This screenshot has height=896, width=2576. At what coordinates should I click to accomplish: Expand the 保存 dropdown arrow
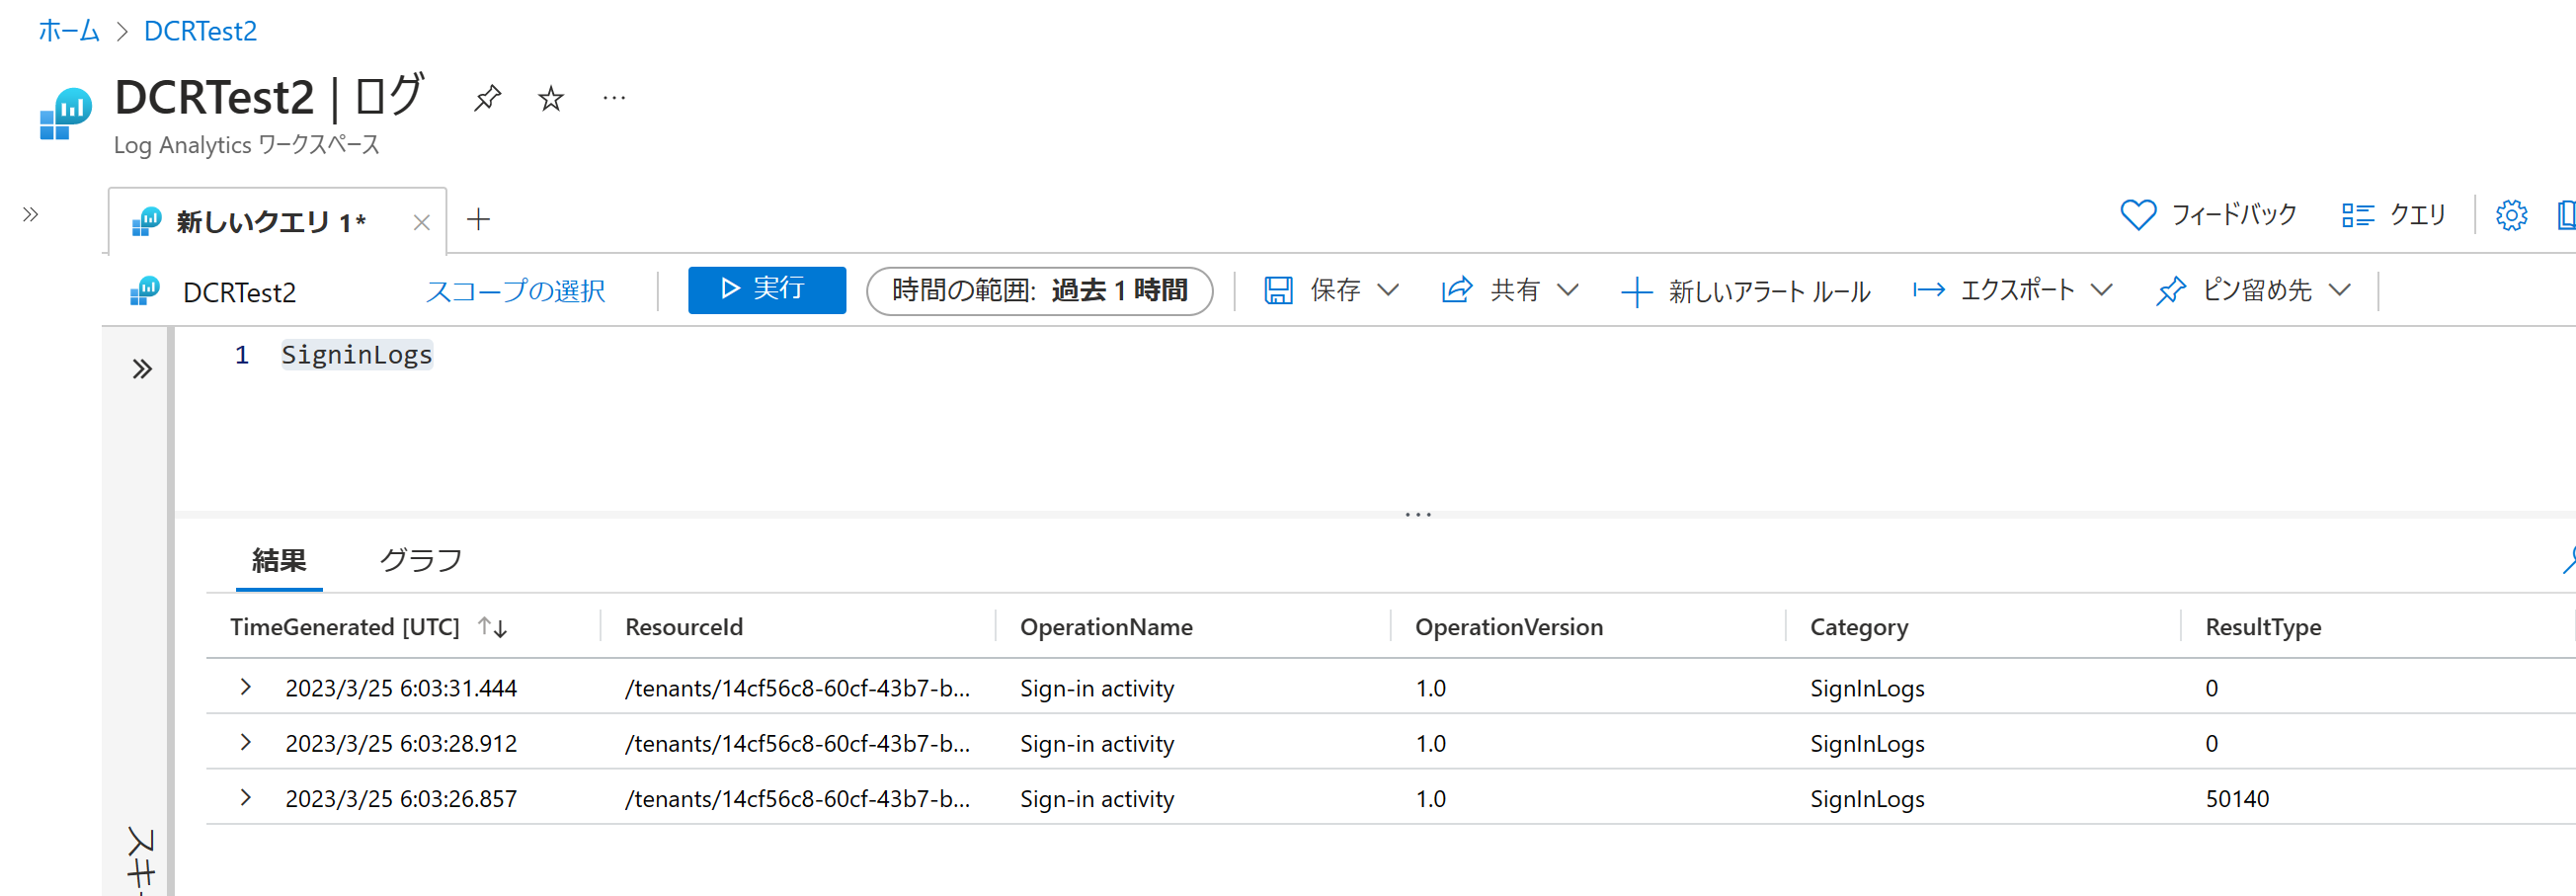pyautogui.click(x=1387, y=290)
